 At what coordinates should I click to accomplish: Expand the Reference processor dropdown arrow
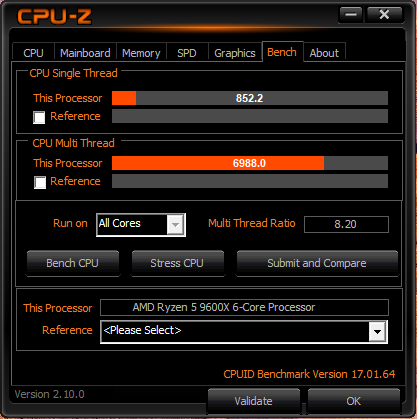coord(377,332)
